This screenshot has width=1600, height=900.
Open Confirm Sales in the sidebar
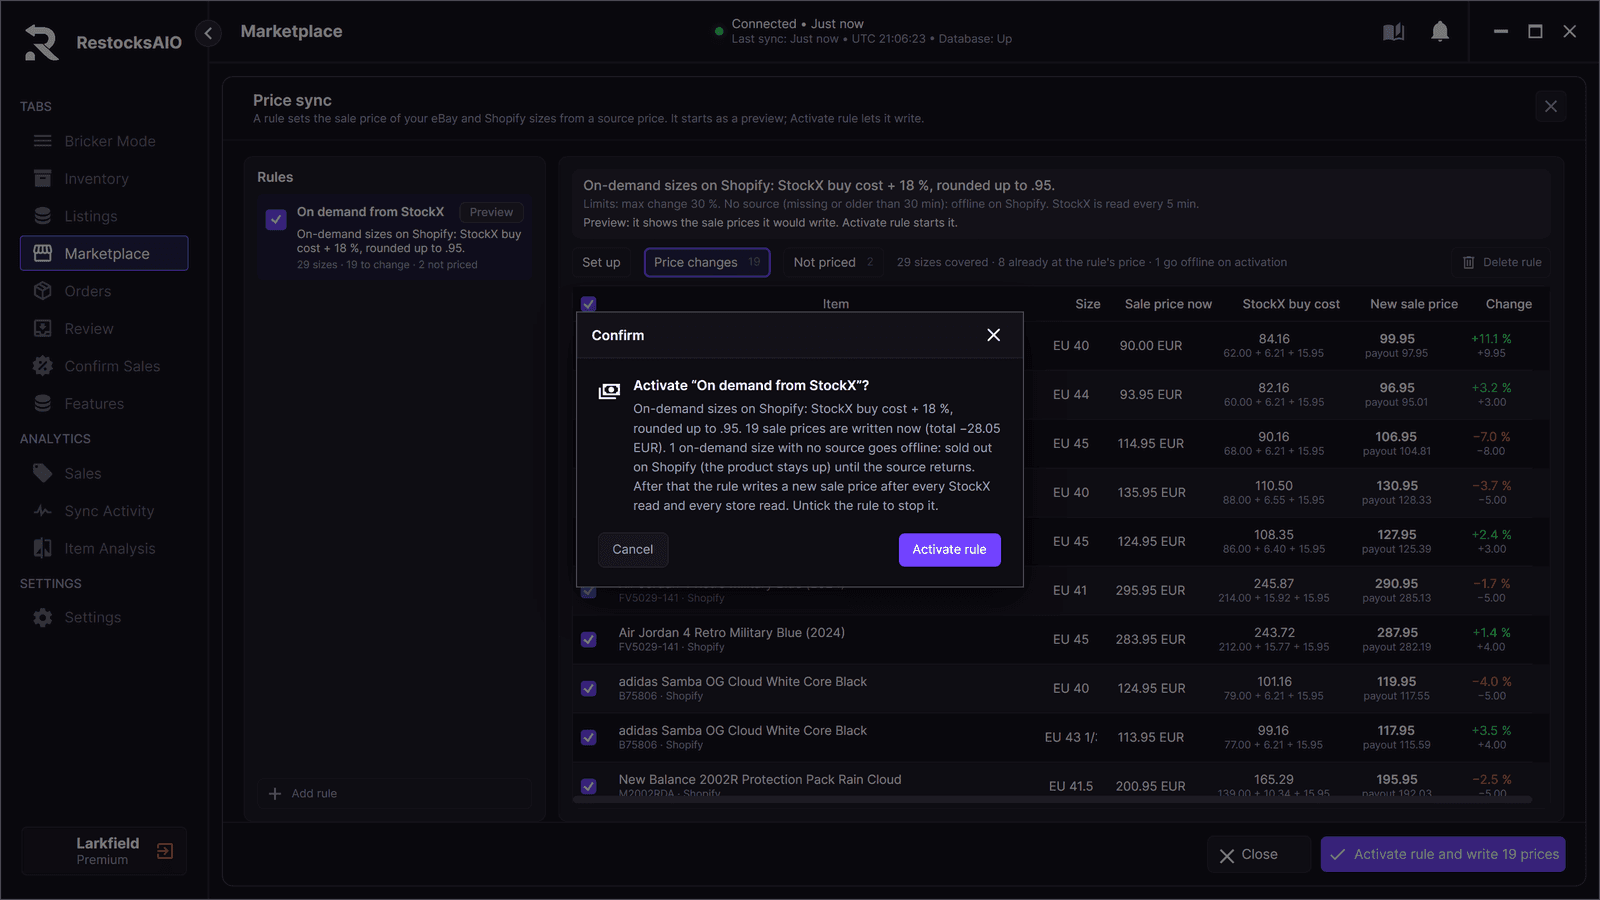(104, 366)
